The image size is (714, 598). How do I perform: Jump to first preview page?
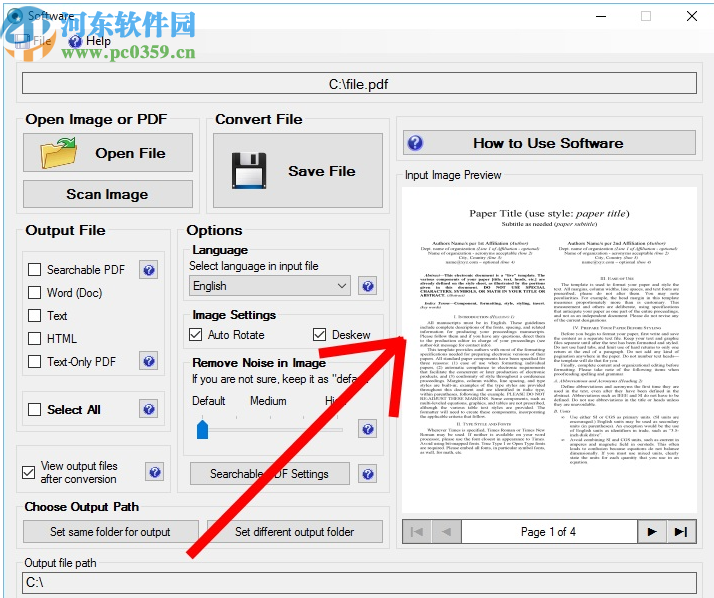click(417, 532)
